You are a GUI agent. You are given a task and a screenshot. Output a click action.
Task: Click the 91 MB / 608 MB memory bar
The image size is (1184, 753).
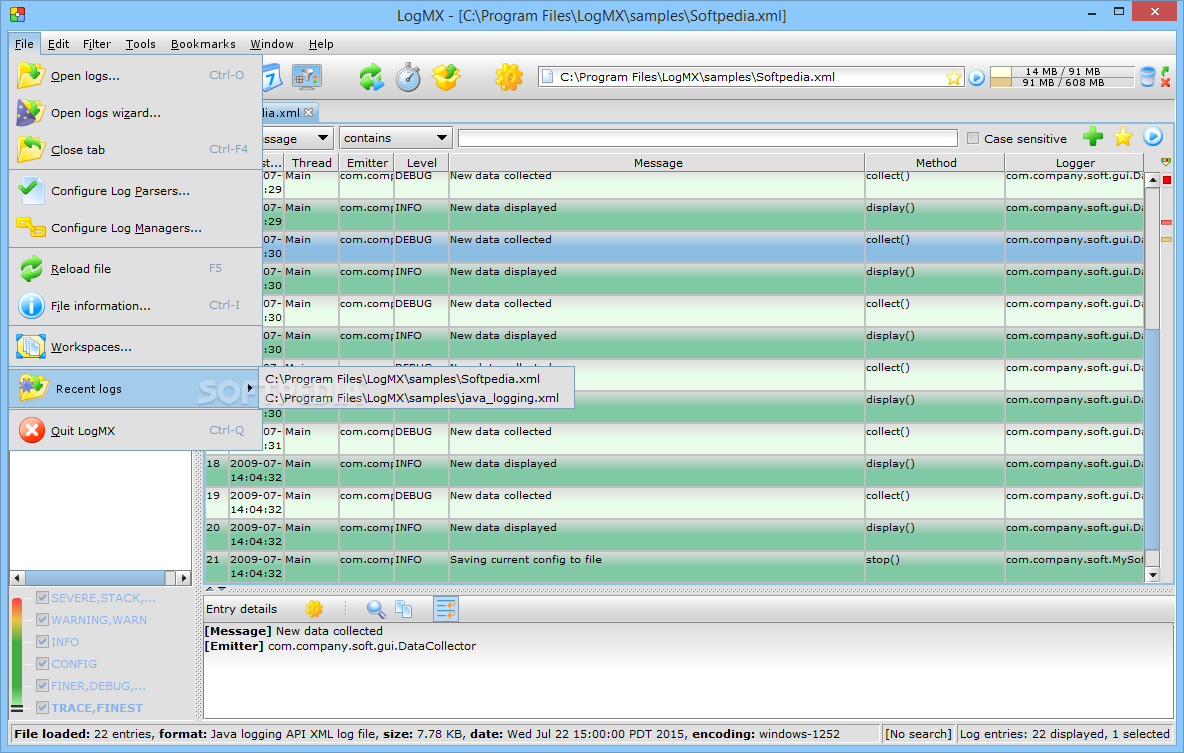pos(1062,82)
